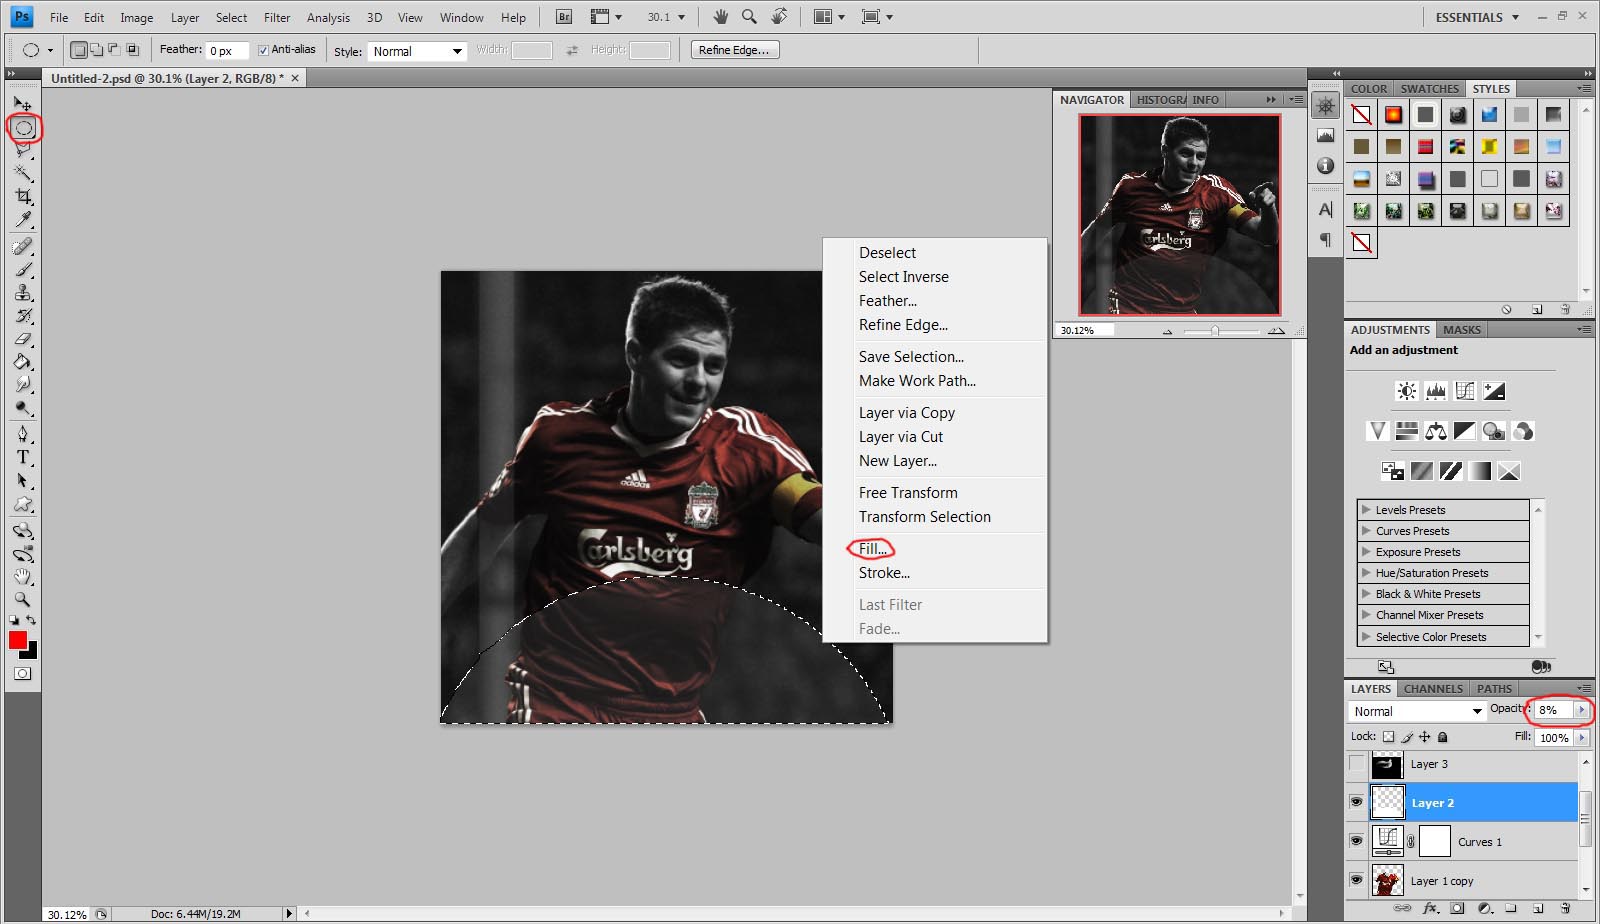Toggle visibility of Layer 1 copy
Screen dimensions: 1600x924
[x=1356, y=880]
